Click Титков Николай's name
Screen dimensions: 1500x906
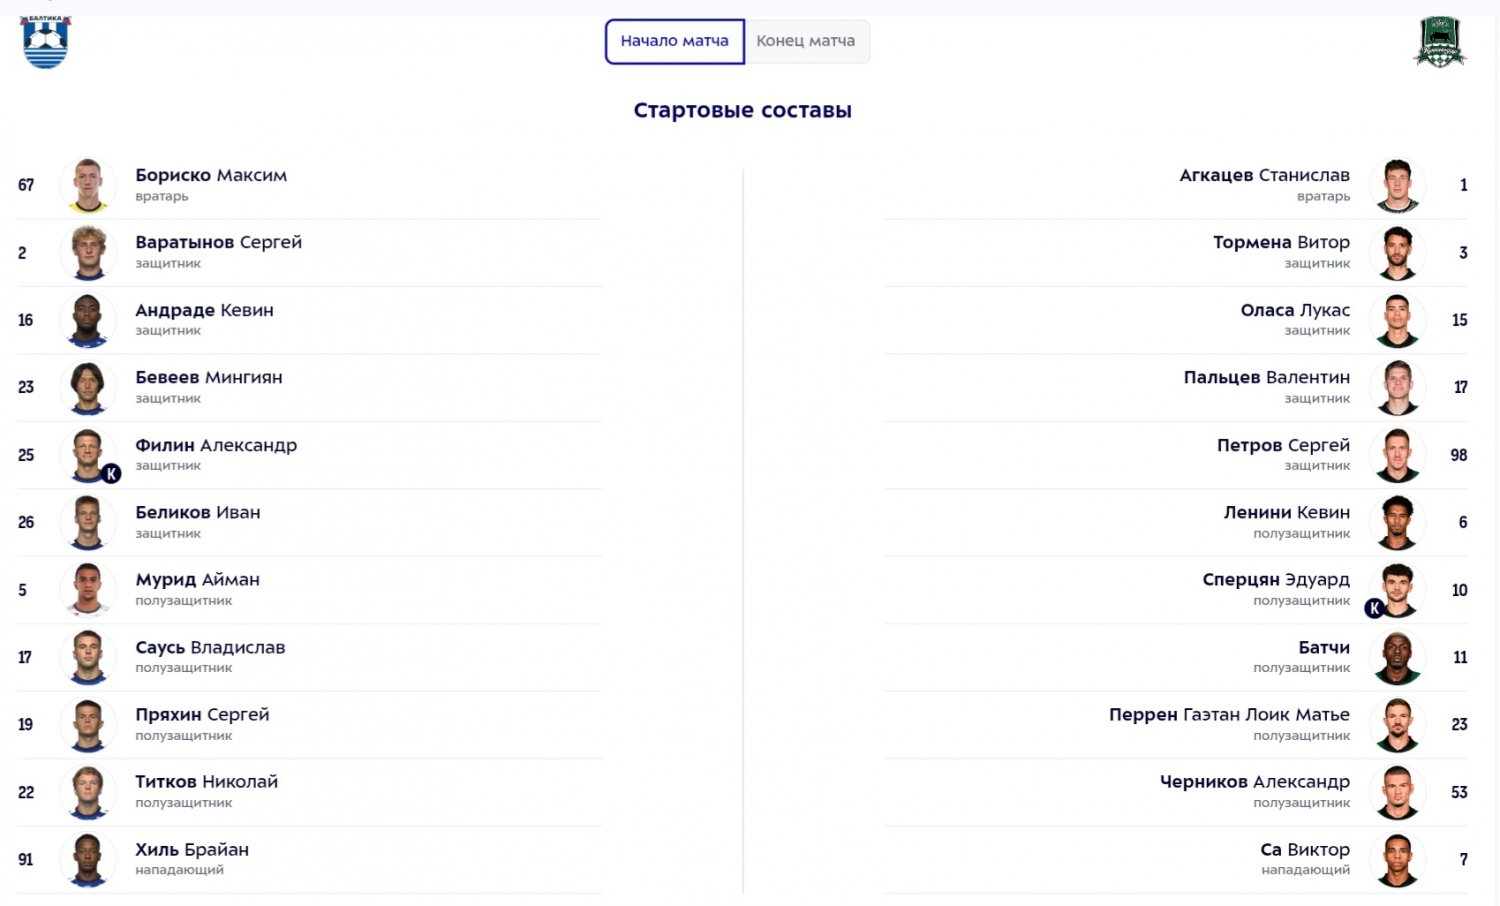[206, 781]
